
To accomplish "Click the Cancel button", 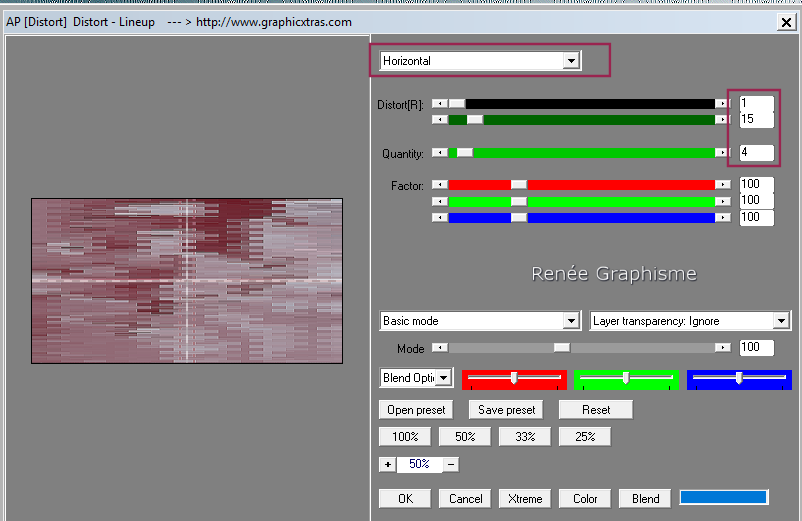I will (465, 499).
